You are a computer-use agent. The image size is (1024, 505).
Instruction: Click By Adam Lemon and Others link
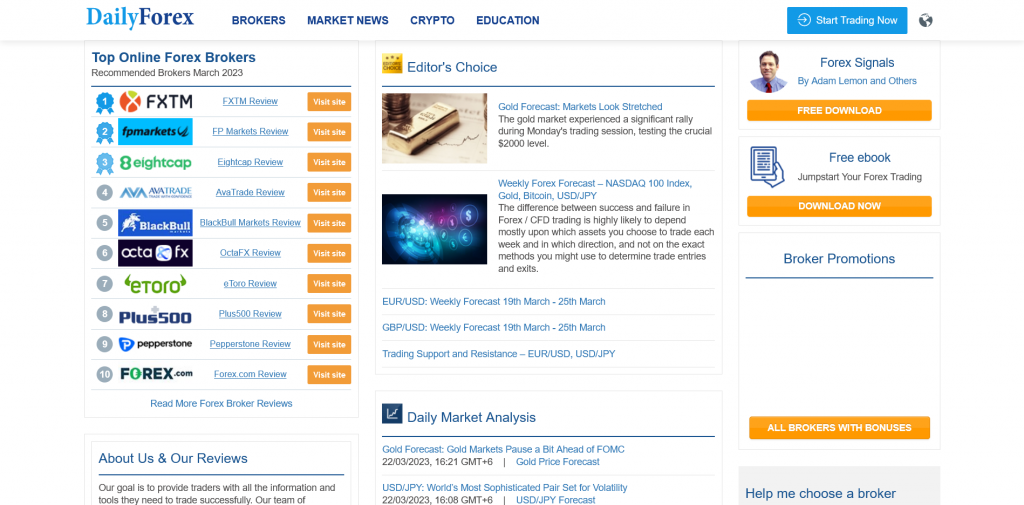click(857, 81)
